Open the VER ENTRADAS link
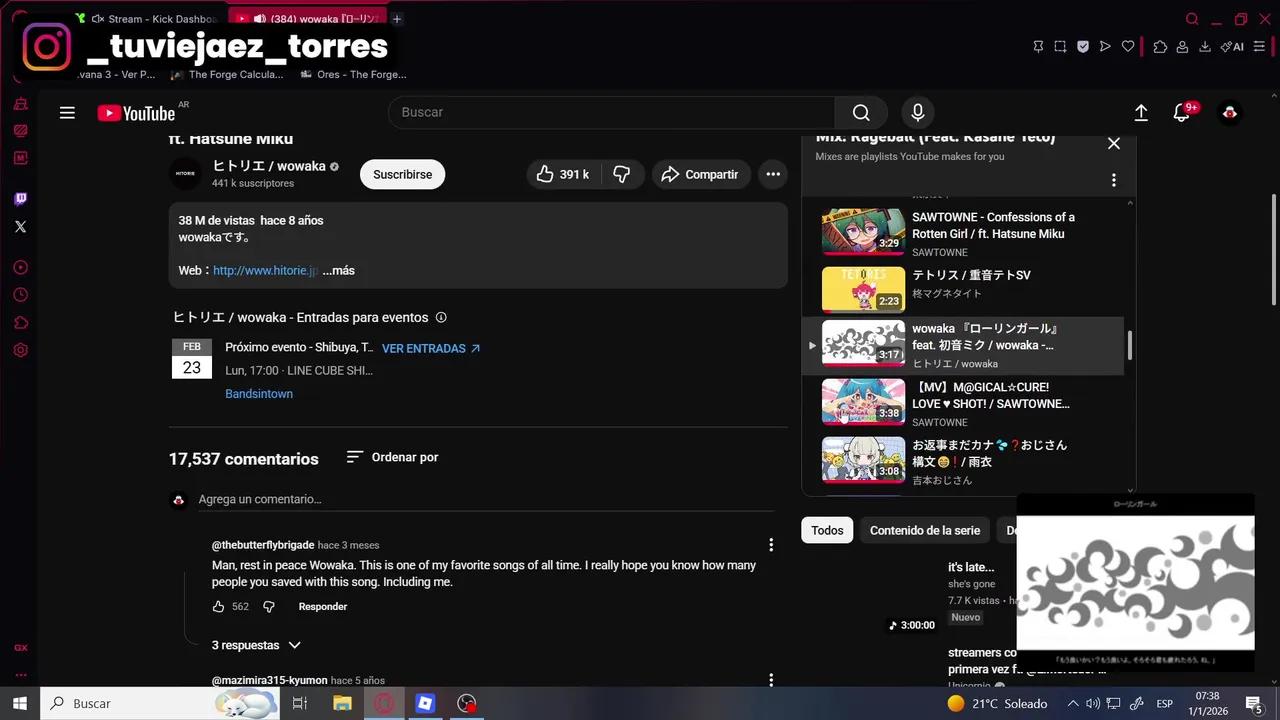This screenshot has width=1280, height=720. 424,348
